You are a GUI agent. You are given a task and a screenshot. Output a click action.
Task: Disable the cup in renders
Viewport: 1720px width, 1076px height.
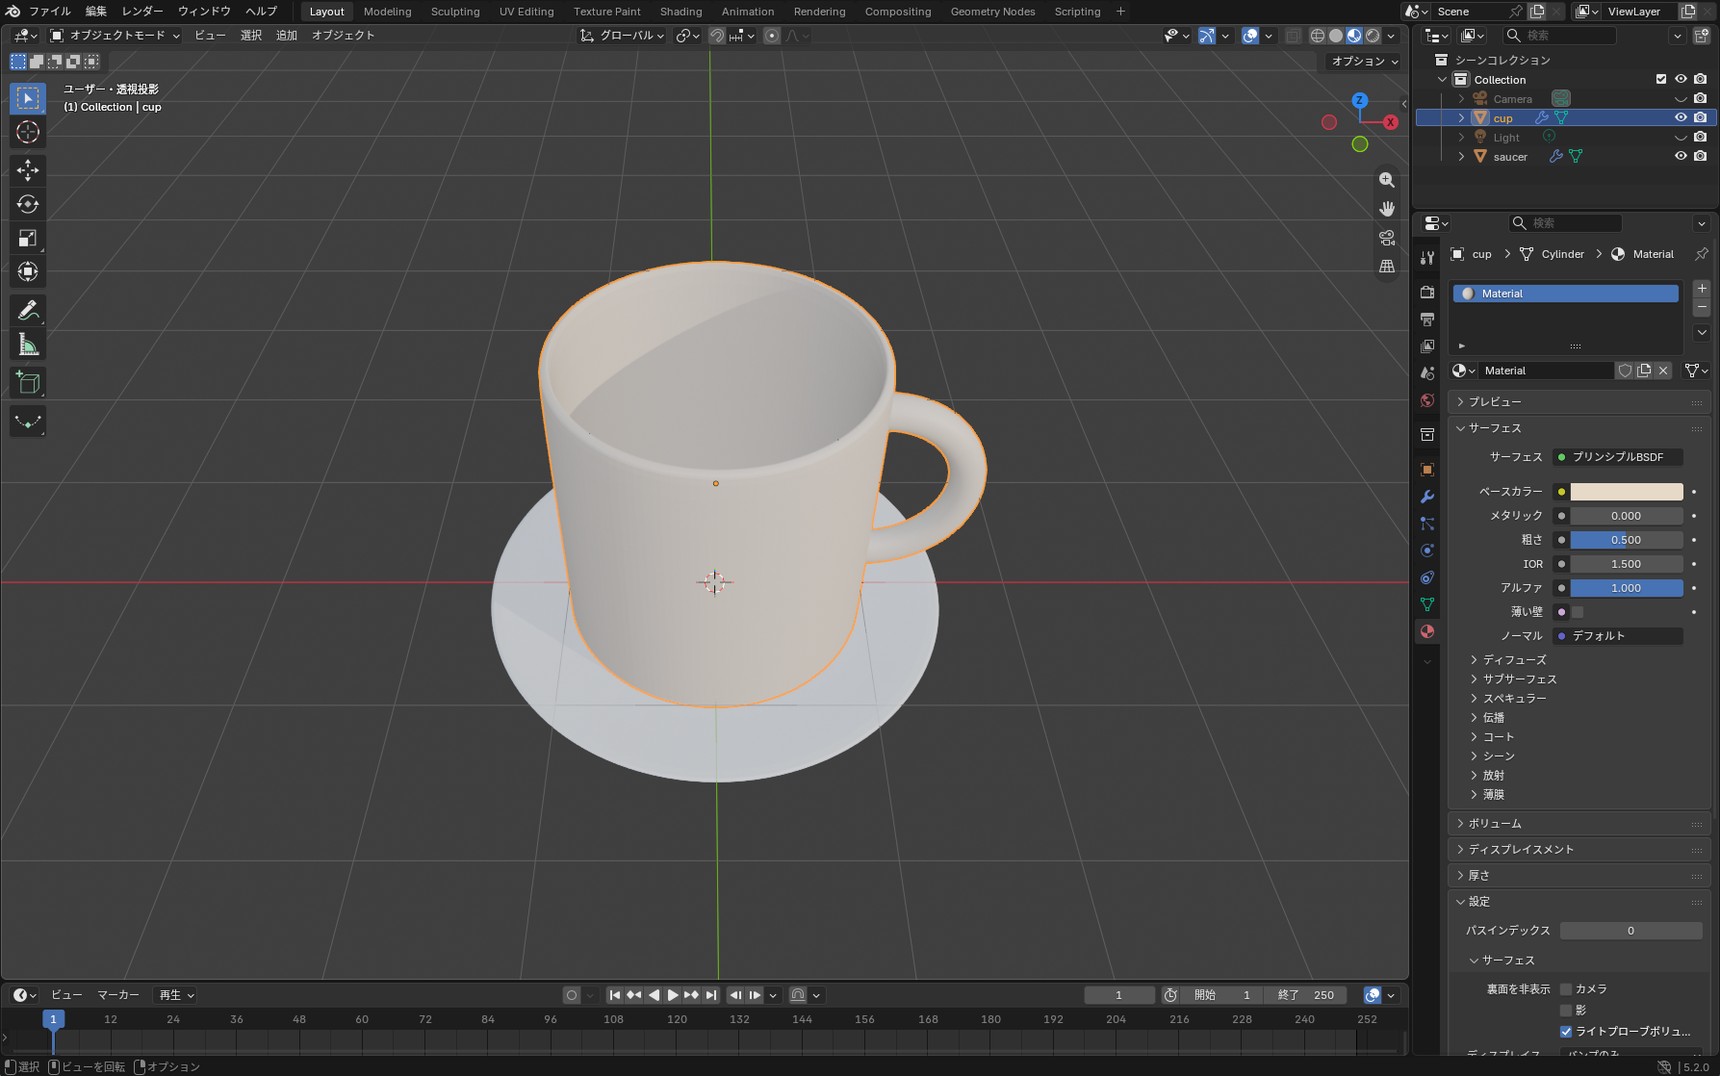tap(1700, 118)
